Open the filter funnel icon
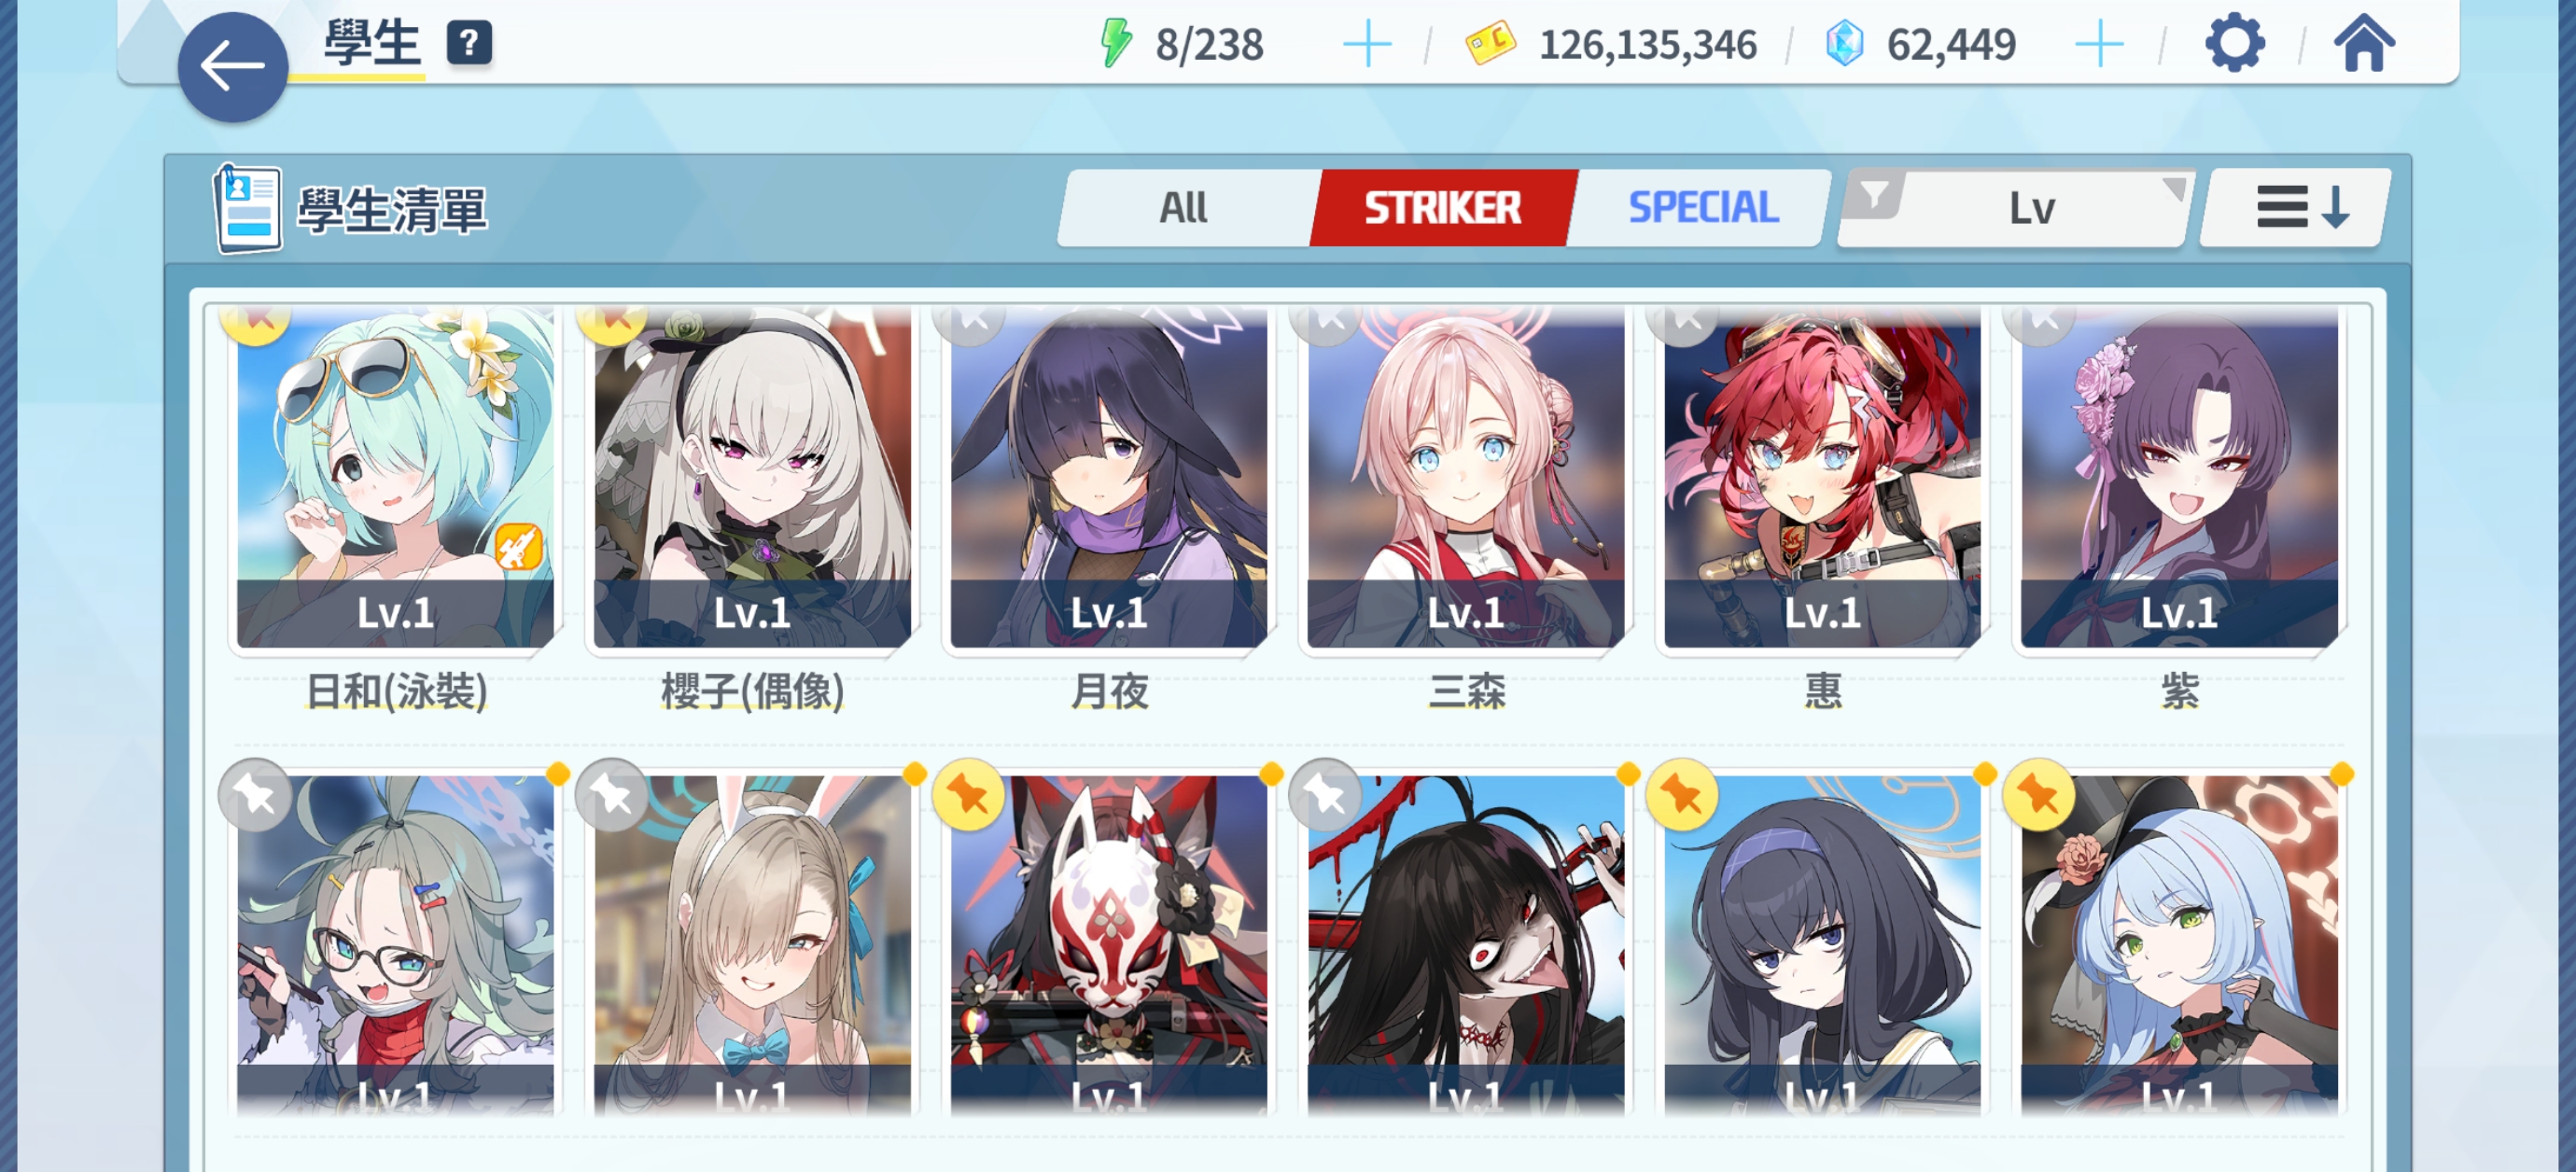This screenshot has height=1172, width=2576. tap(1875, 194)
